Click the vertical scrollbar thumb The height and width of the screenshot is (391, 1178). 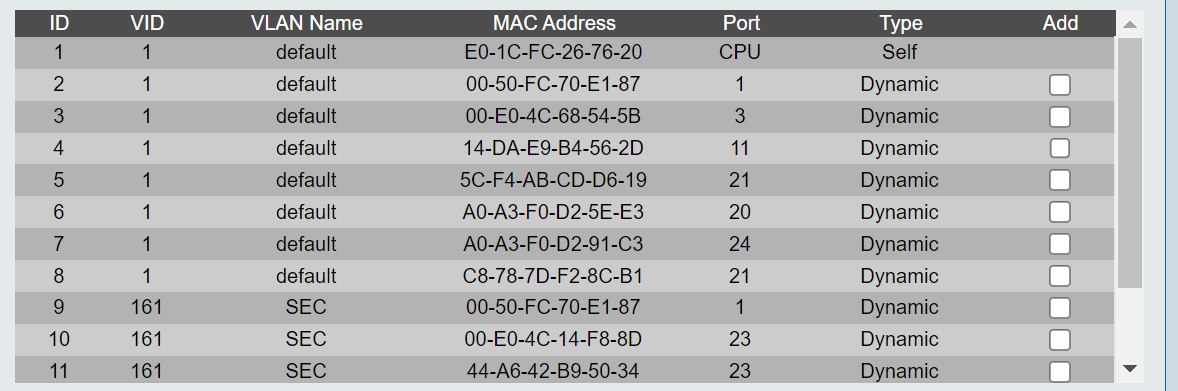[1129, 162]
